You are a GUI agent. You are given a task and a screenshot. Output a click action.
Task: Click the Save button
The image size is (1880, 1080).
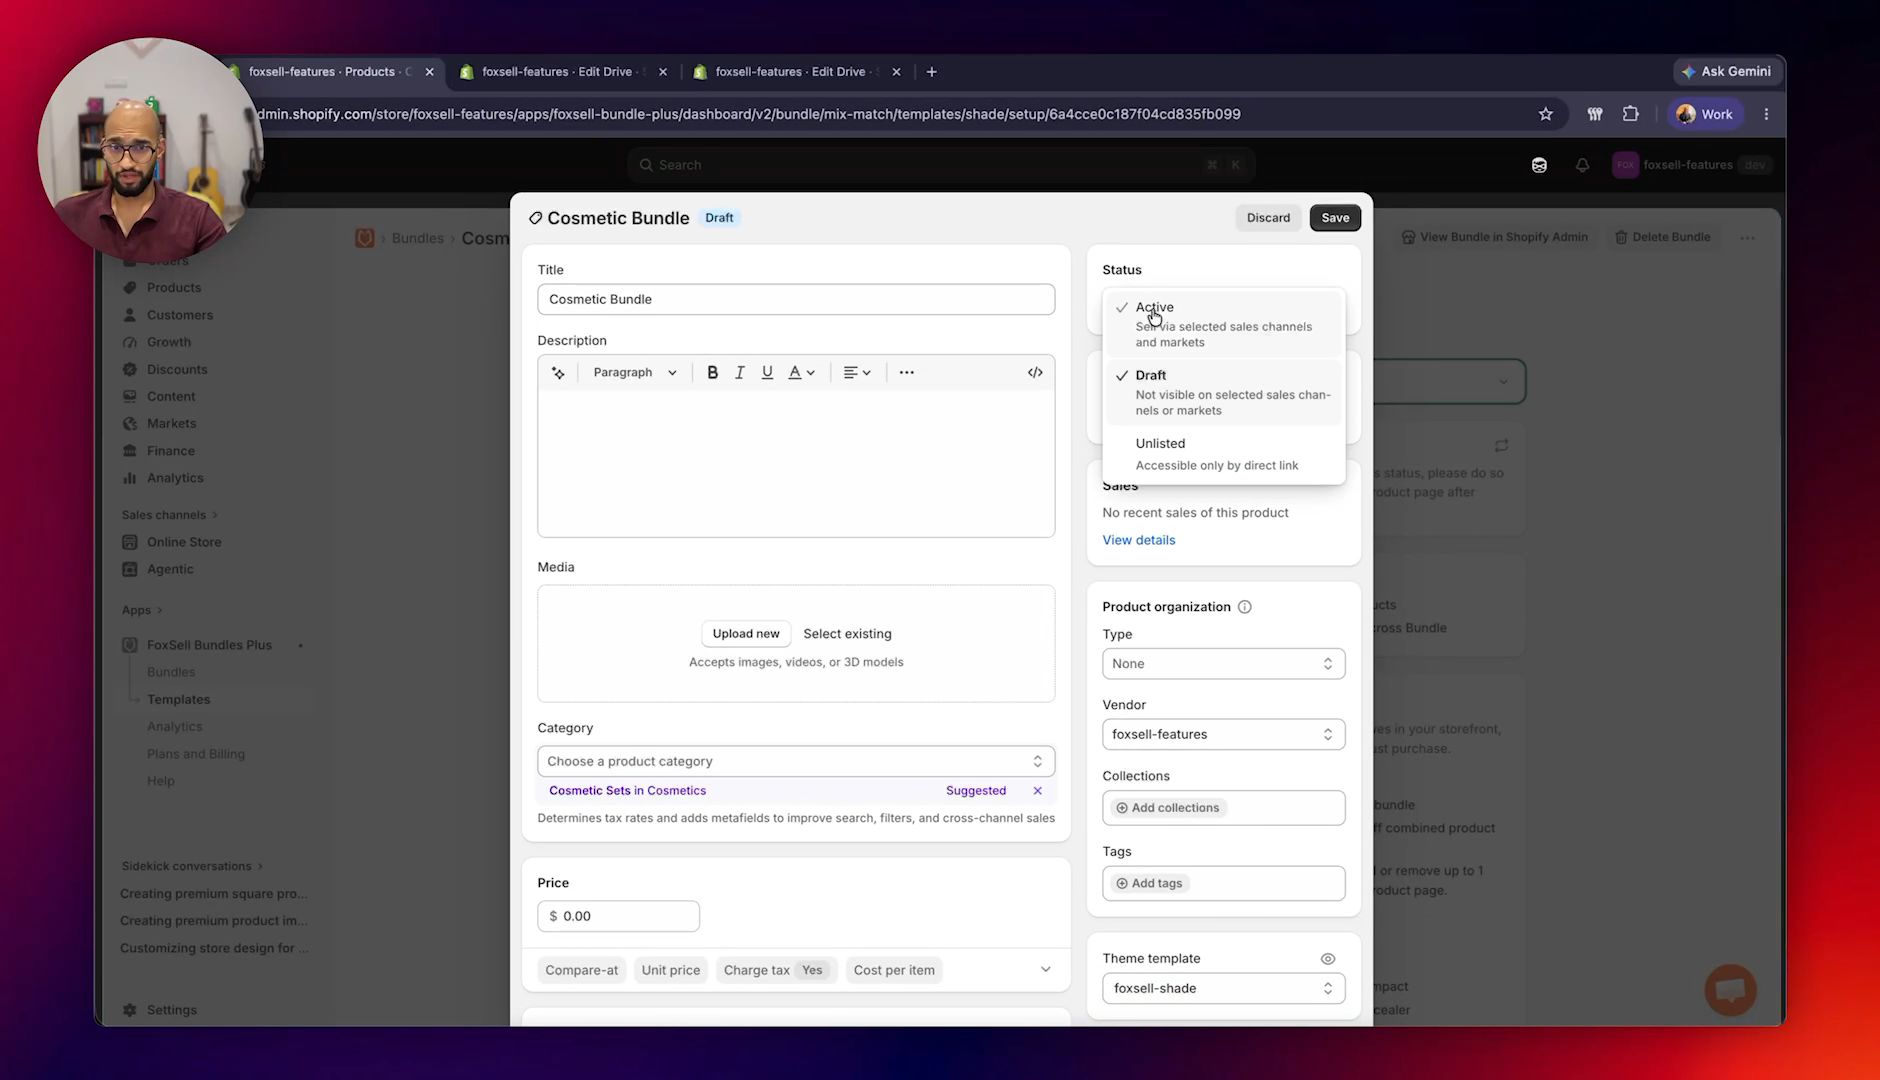(x=1335, y=217)
